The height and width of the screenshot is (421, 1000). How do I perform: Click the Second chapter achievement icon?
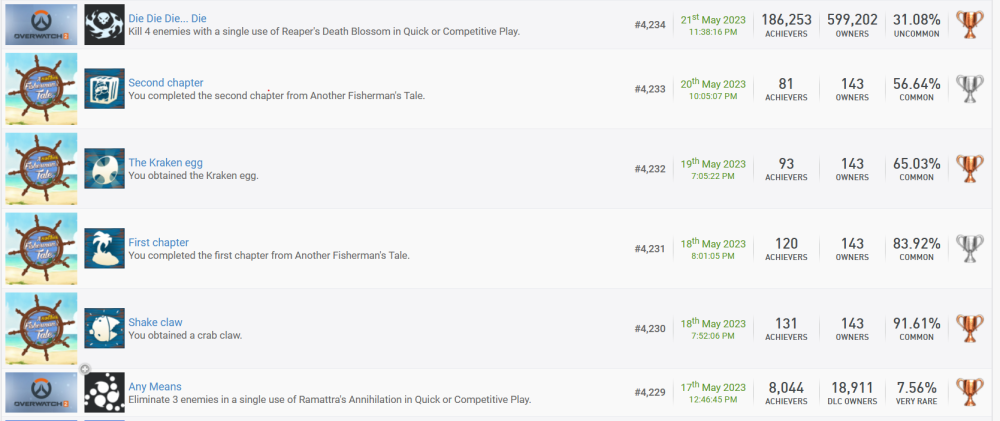104,88
